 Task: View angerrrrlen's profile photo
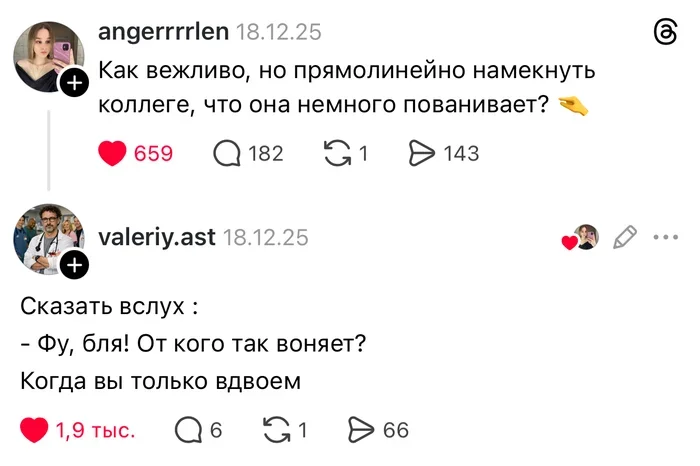click(x=47, y=55)
